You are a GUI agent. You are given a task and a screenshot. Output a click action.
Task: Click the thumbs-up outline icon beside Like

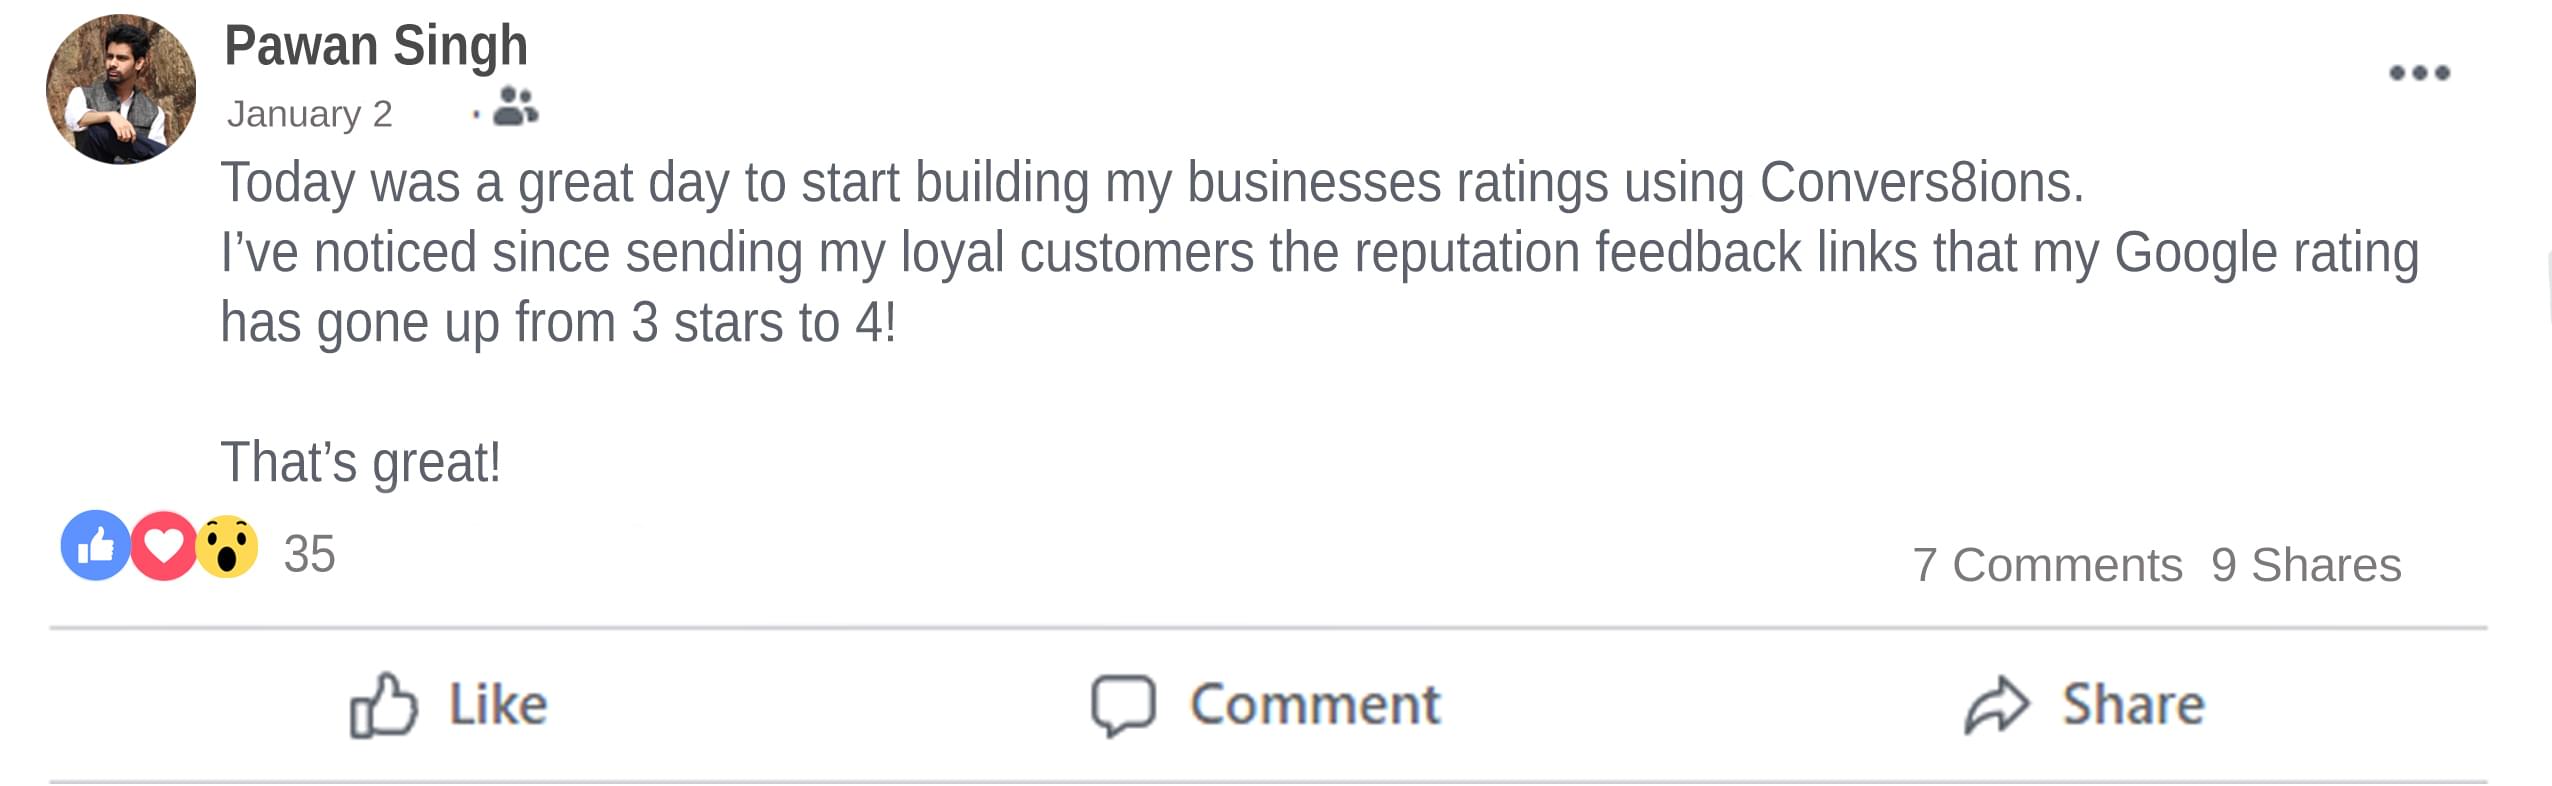382,705
